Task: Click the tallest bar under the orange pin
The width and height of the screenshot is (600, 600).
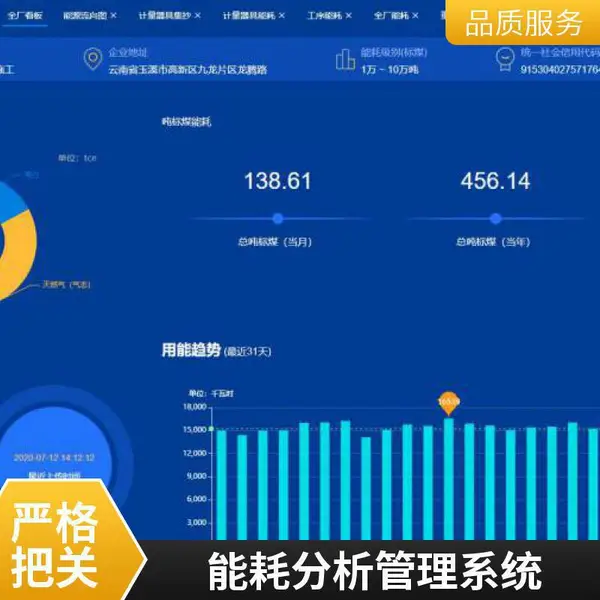Action: point(449,479)
